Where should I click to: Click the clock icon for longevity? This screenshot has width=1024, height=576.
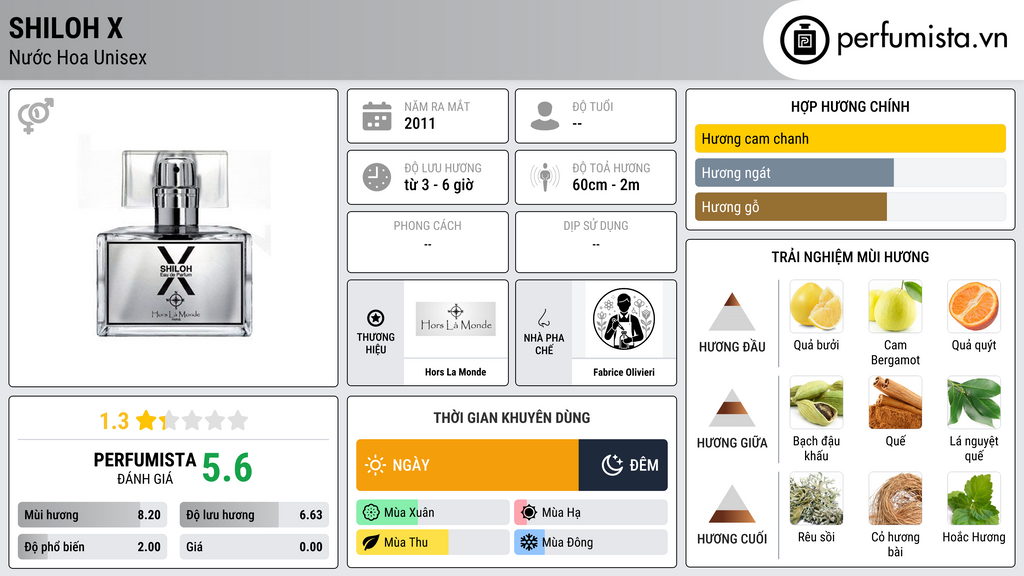[x=377, y=177]
